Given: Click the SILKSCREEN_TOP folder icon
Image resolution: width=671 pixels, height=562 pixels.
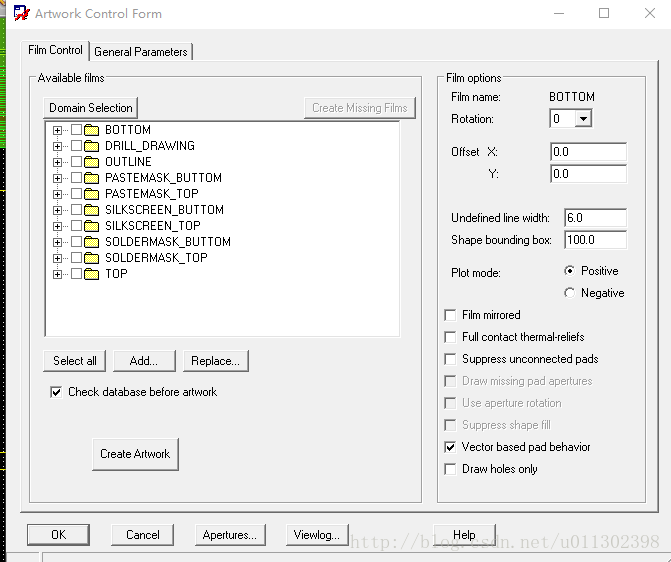Looking at the screenshot, I should (93, 226).
